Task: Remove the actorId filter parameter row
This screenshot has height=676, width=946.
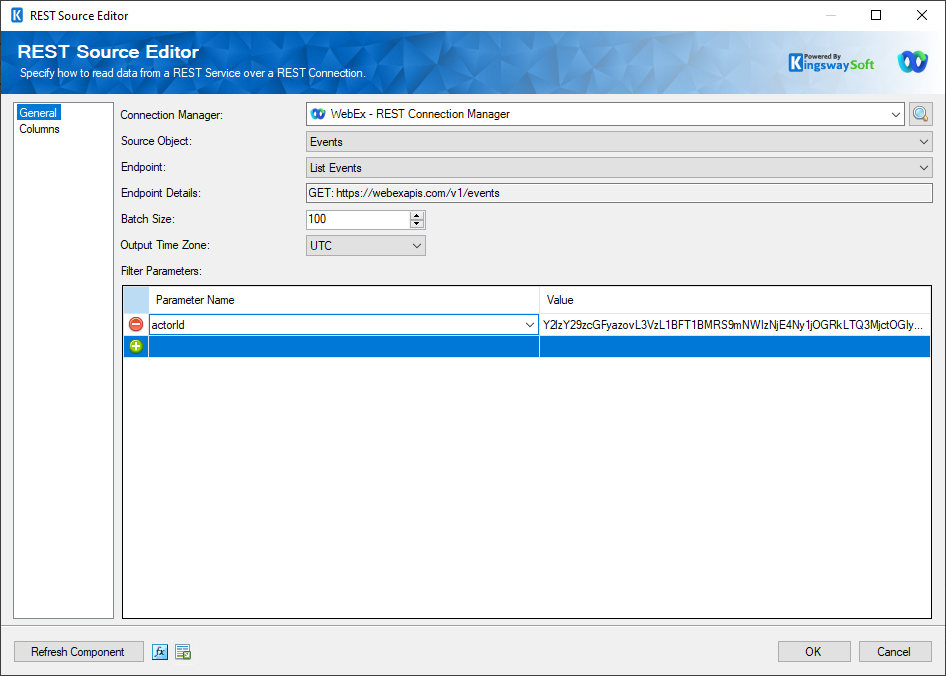Action: pos(136,324)
